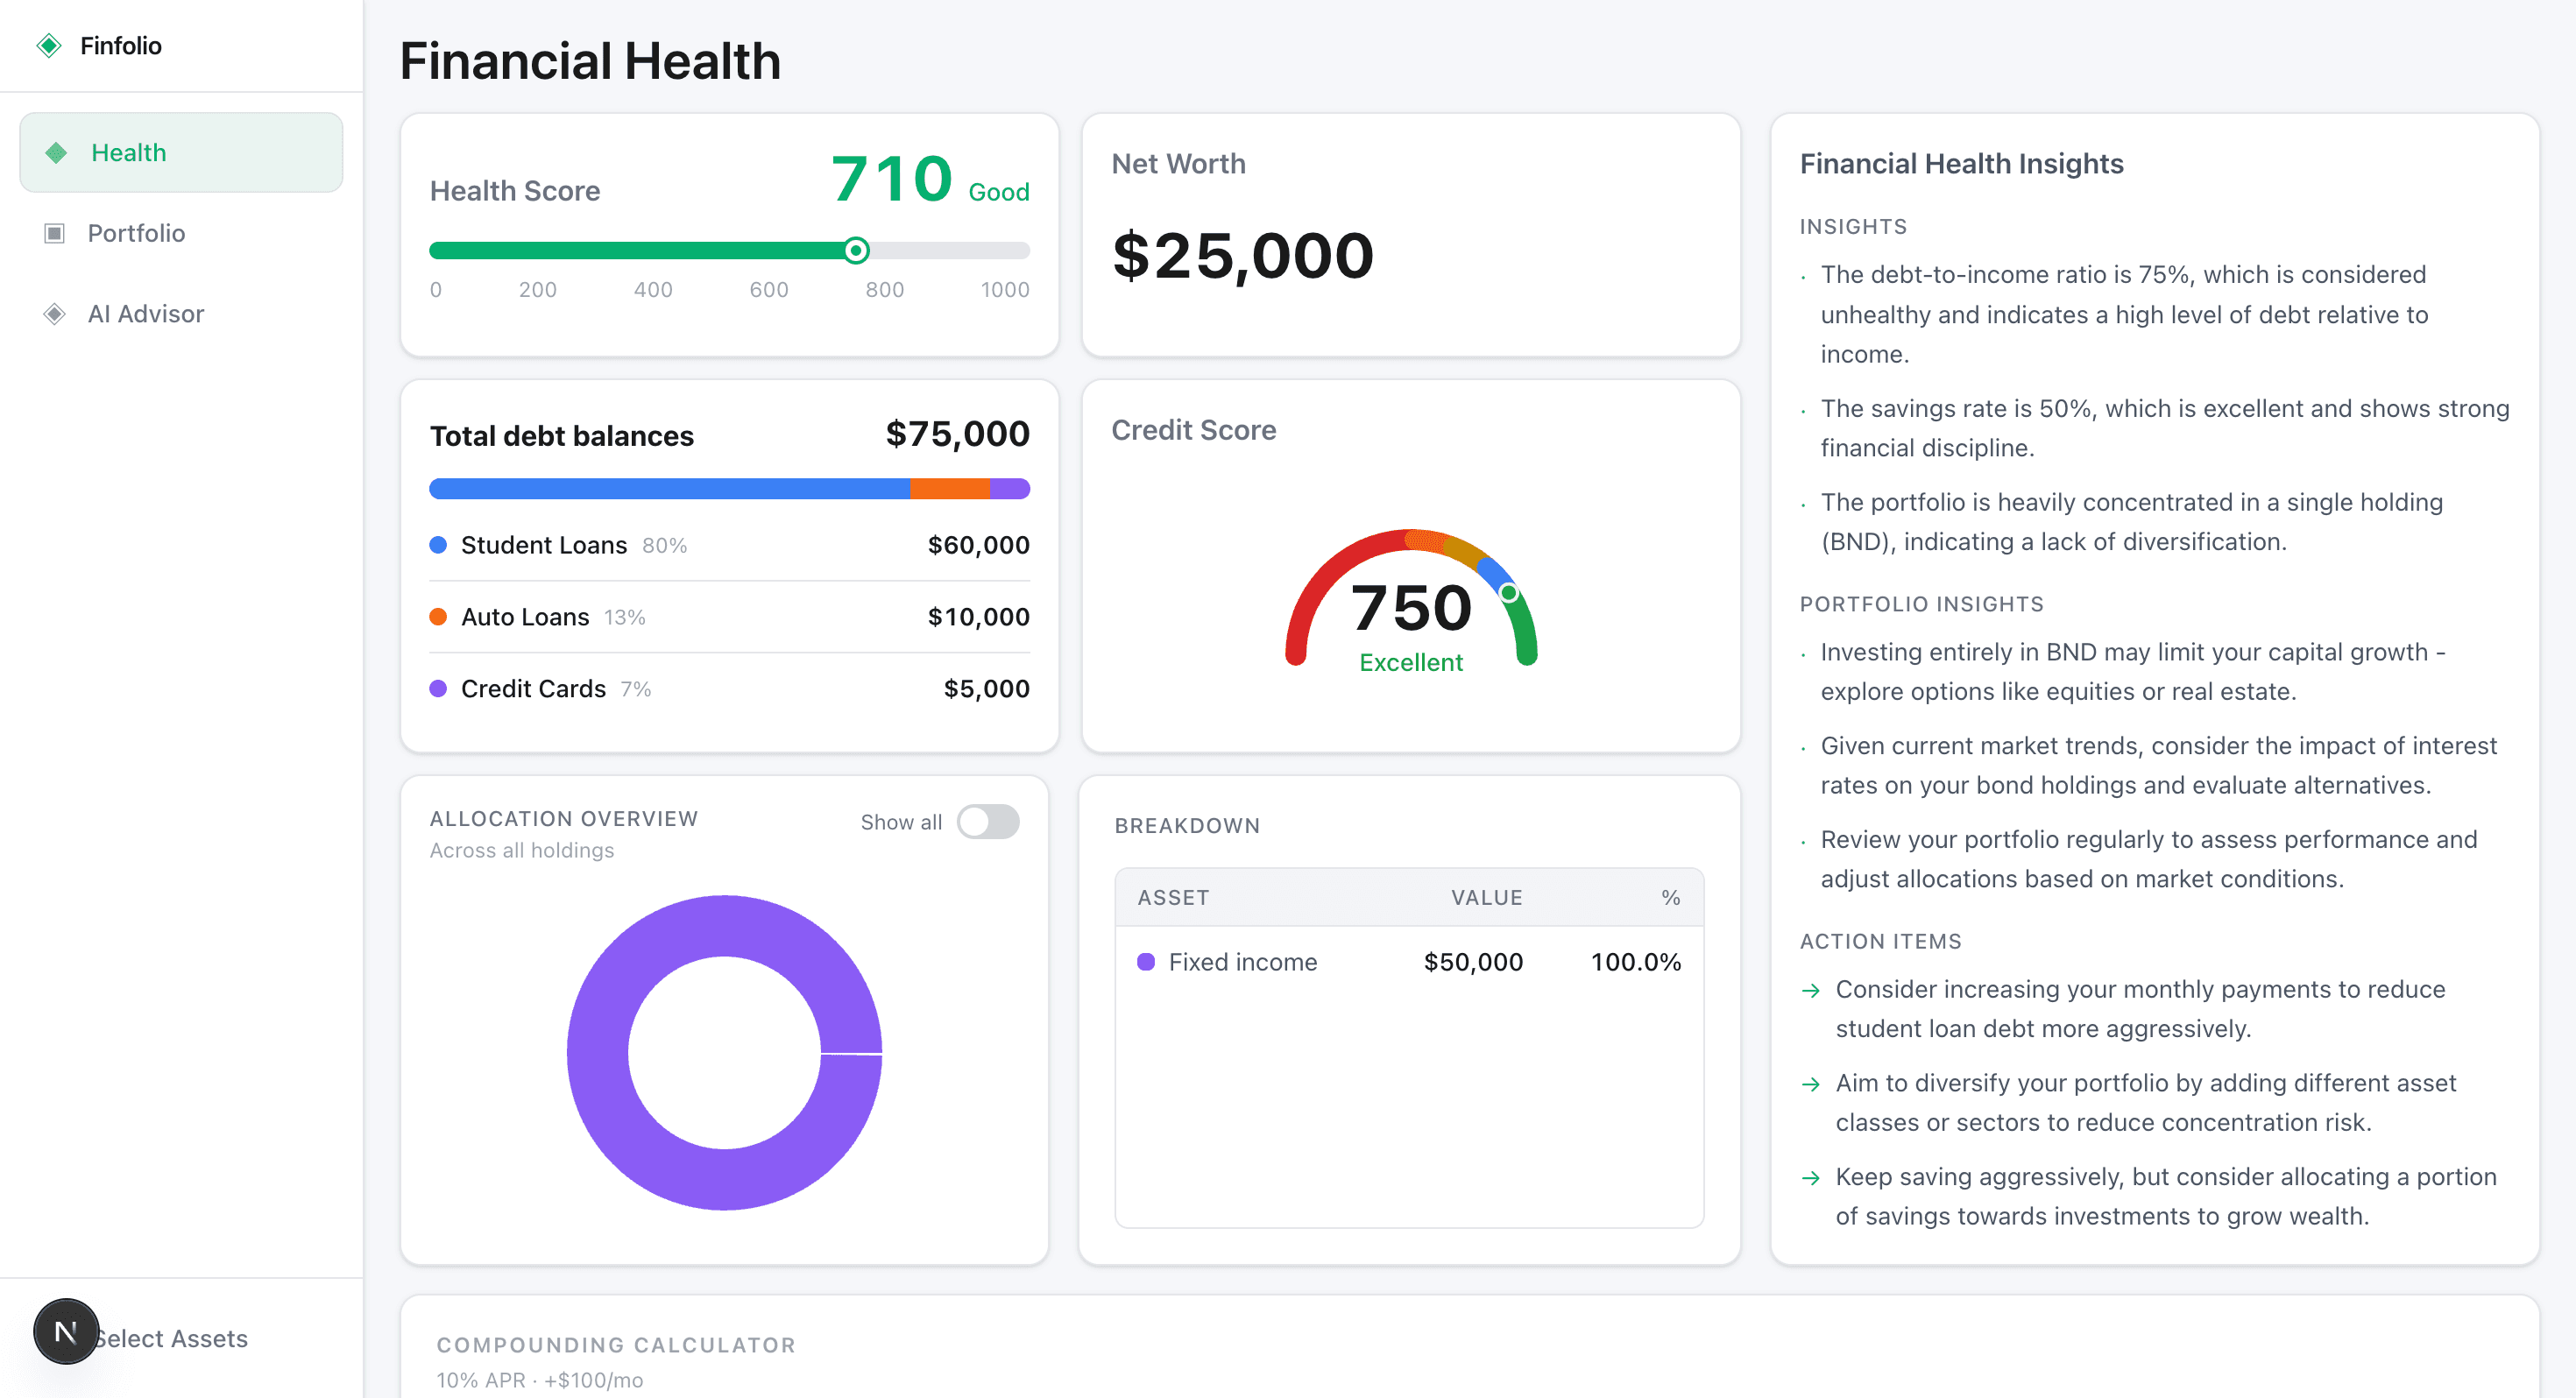Click the Credit Score gauge indicator knob
This screenshot has height=1398, width=2576.
click(x=1508, y=593)
